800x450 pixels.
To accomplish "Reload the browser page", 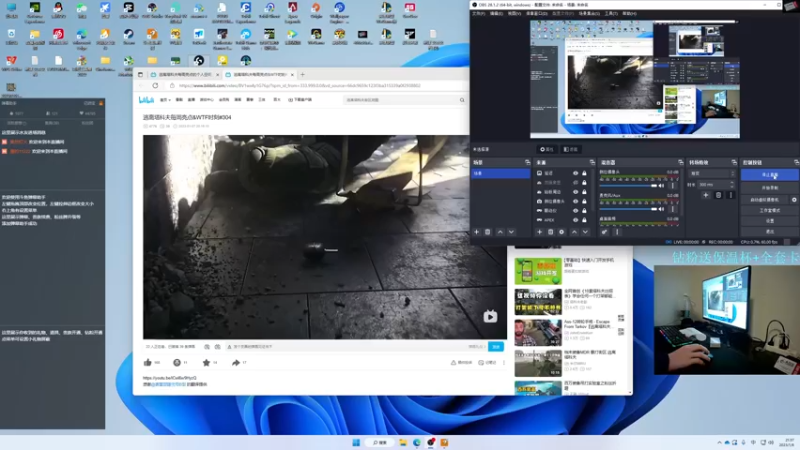I will coord(155,86).
